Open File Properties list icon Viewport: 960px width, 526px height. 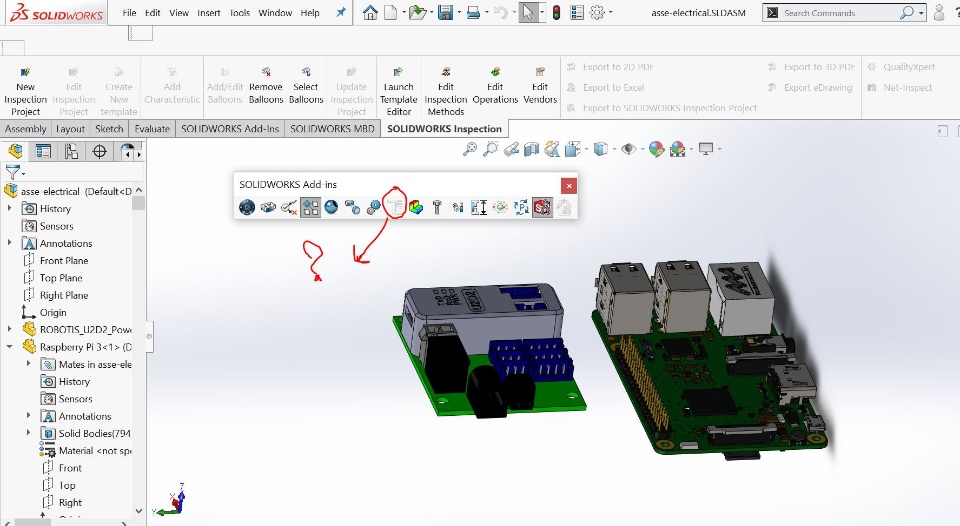click(576, 12)
